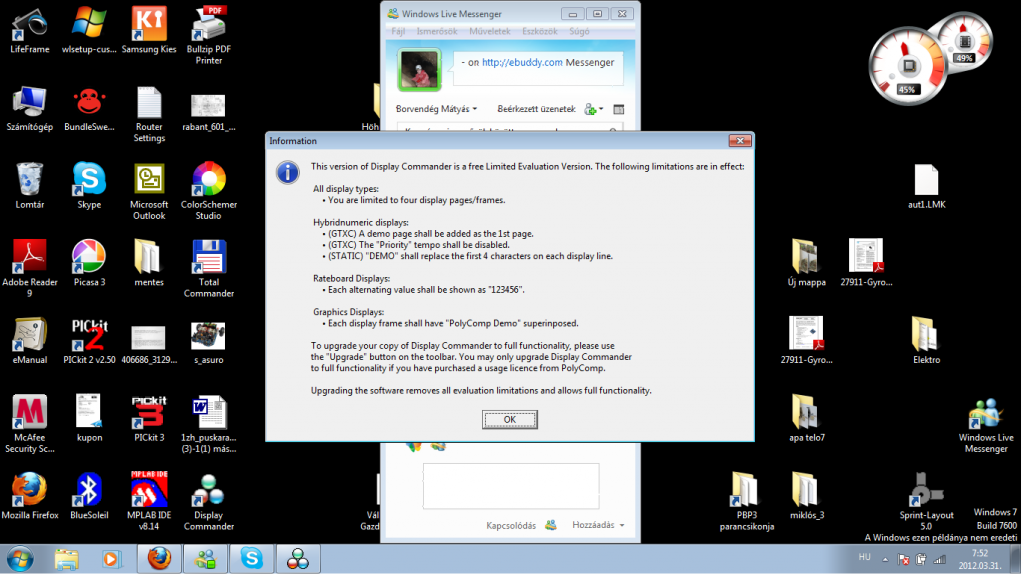1024x575 pixels.
Task: Select the kupon document icon
Action: 89,419
